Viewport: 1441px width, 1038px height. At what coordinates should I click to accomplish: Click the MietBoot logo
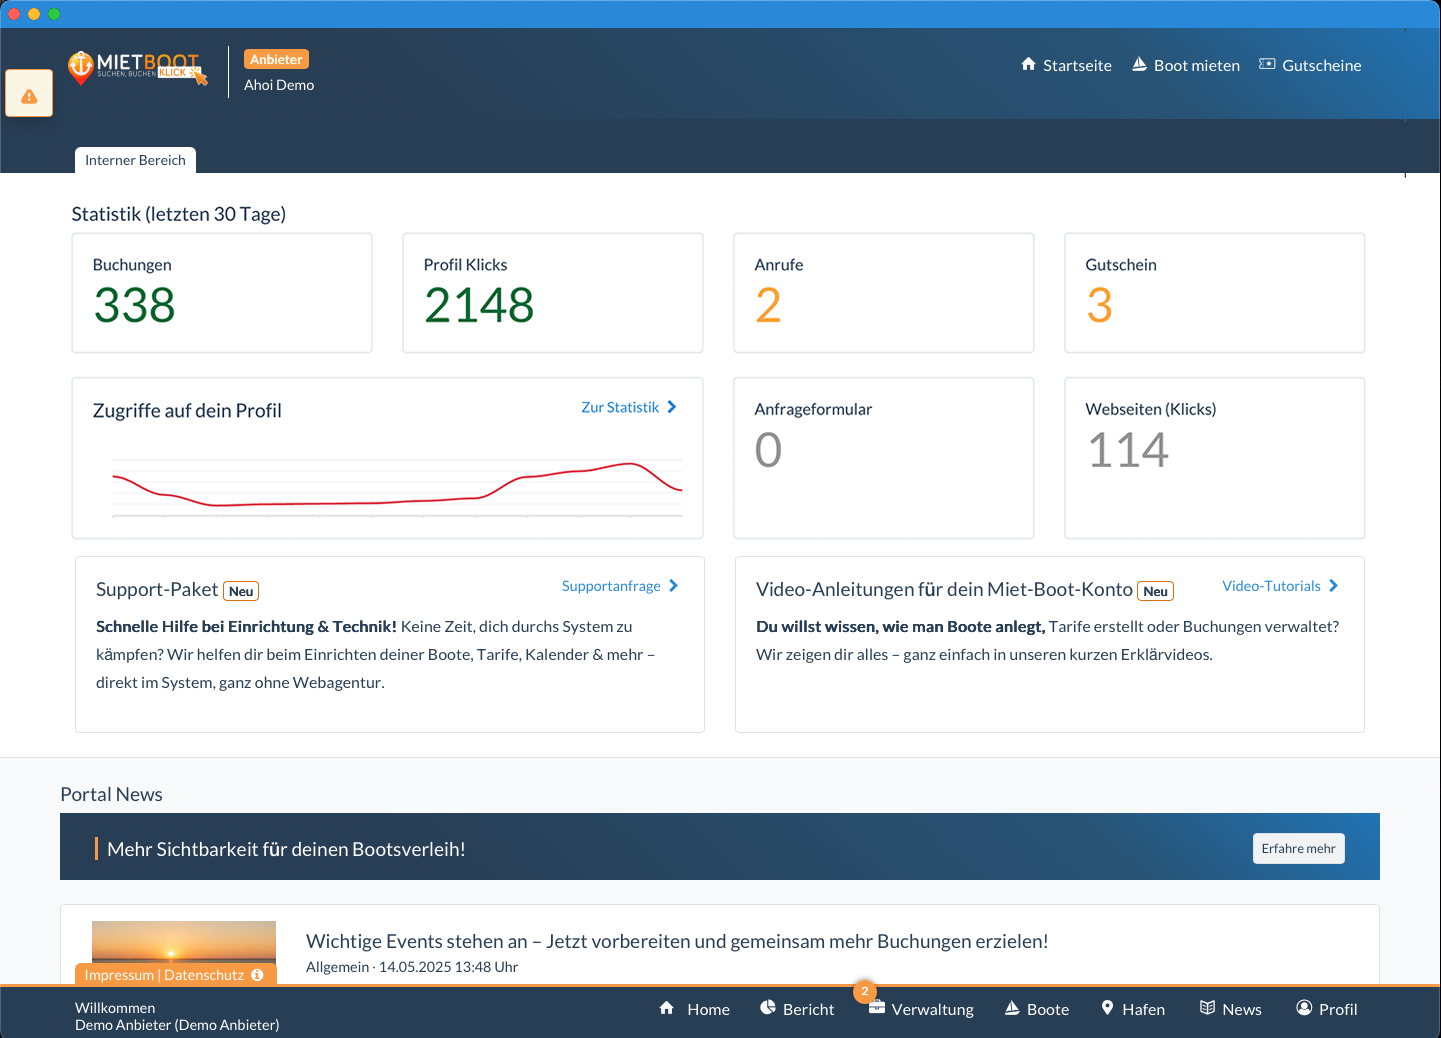[137, 68]
